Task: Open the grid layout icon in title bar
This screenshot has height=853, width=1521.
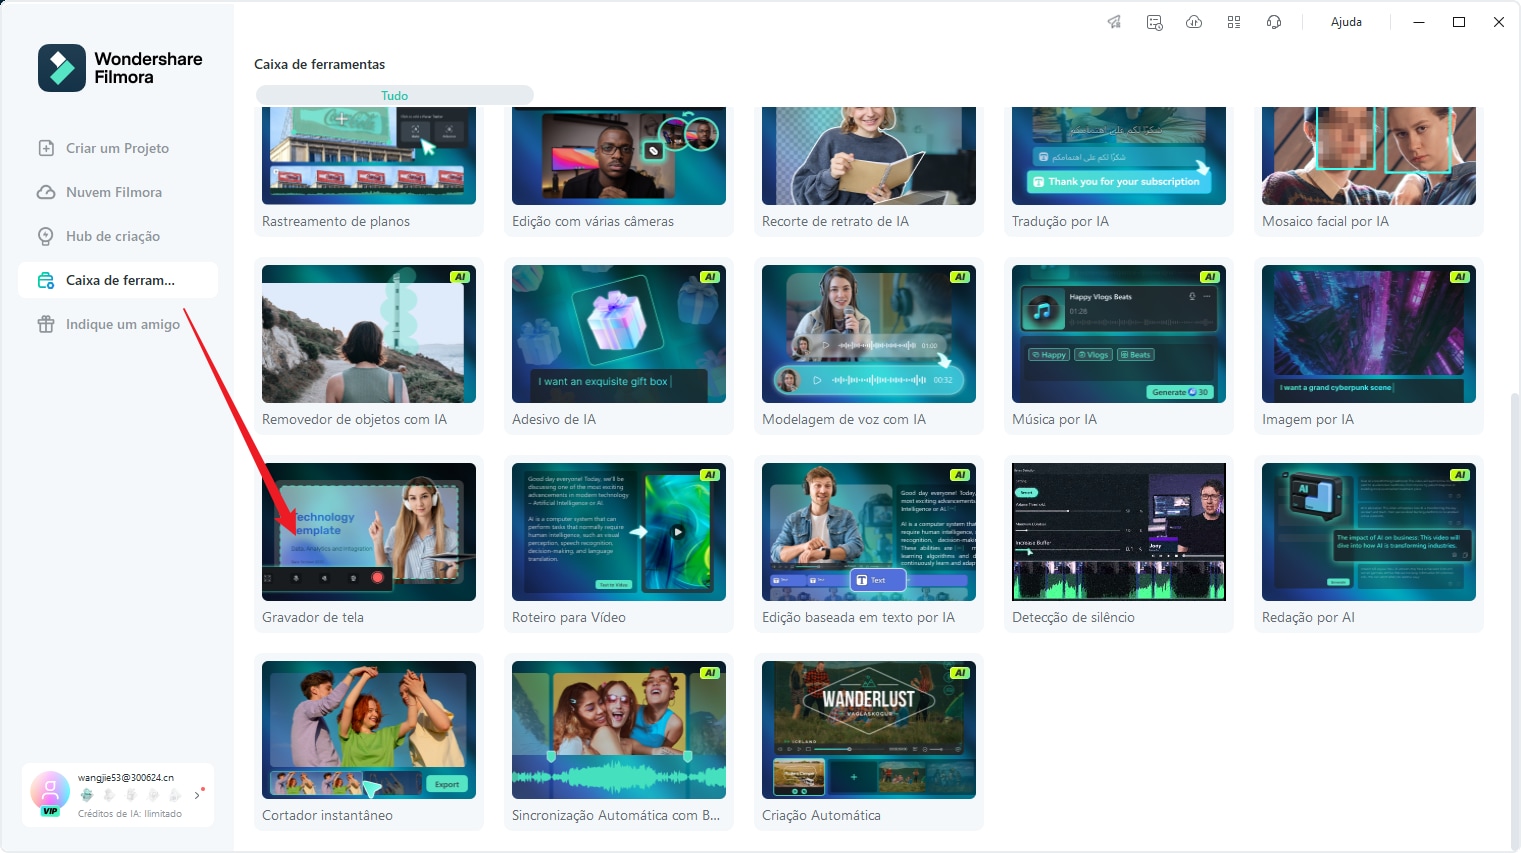Action: (1234, 22)
